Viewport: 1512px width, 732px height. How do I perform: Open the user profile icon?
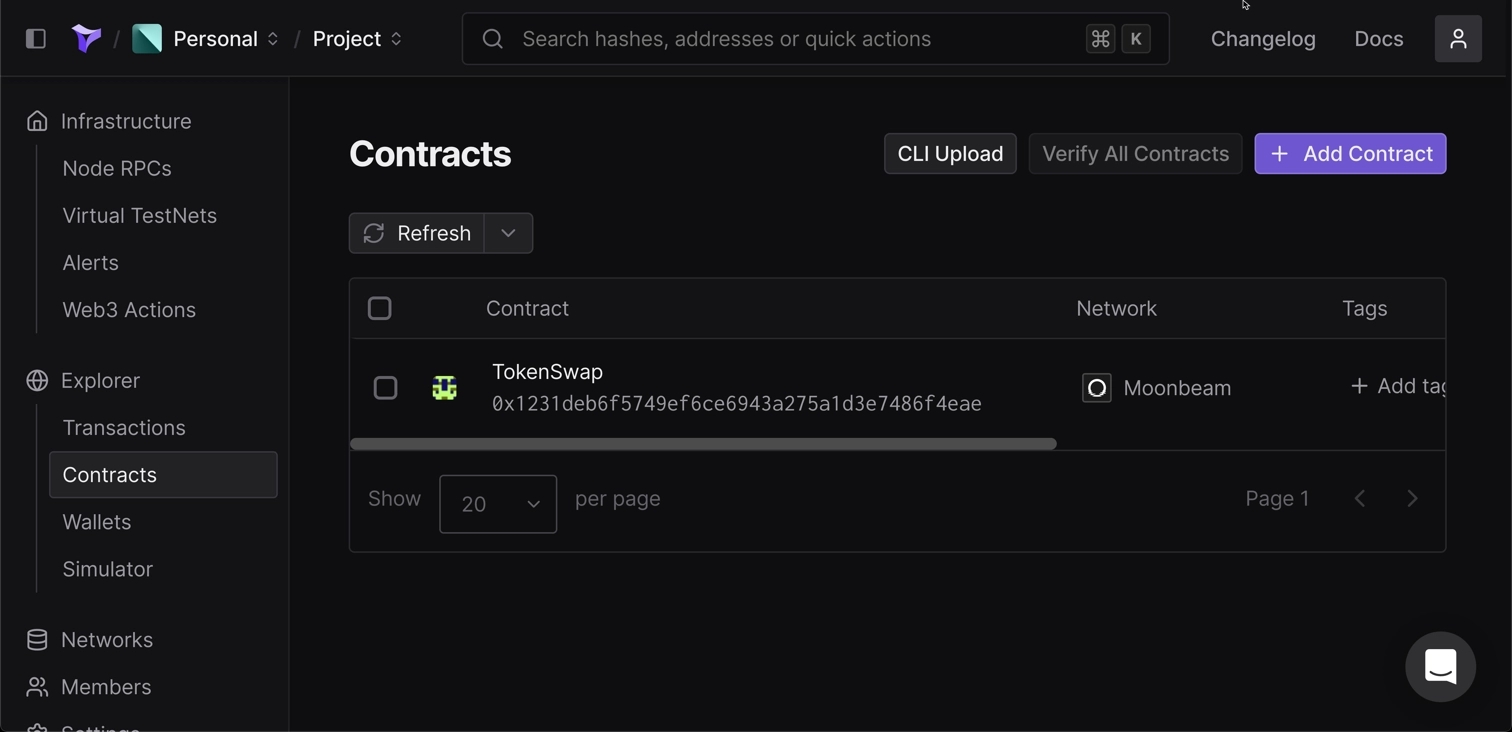(1458, 39)
